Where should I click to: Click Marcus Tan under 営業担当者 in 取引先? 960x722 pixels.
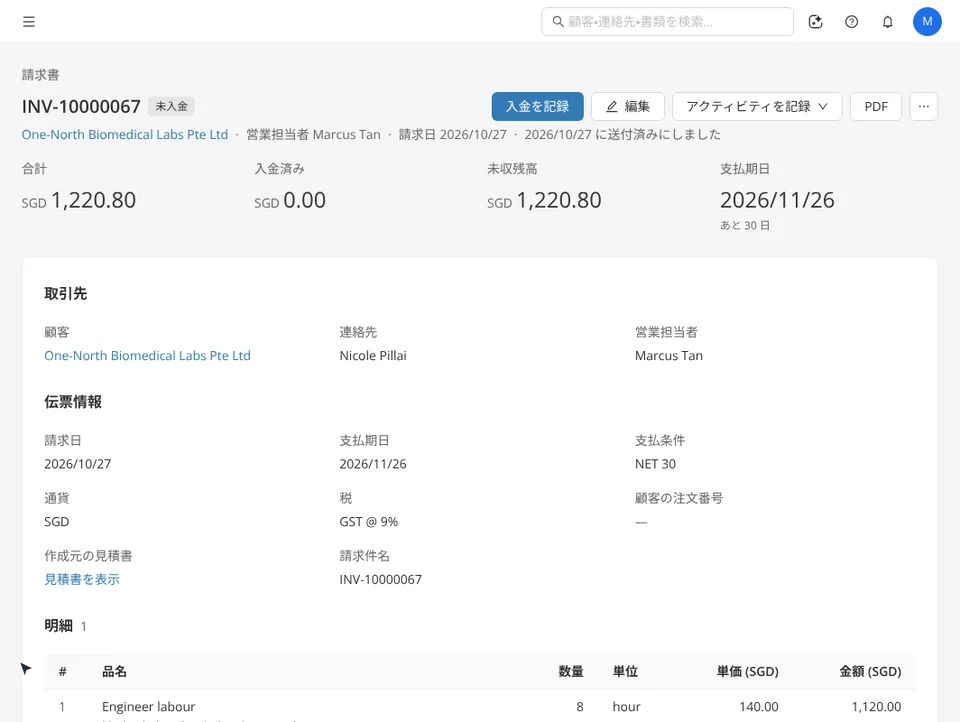coord(669,356)
